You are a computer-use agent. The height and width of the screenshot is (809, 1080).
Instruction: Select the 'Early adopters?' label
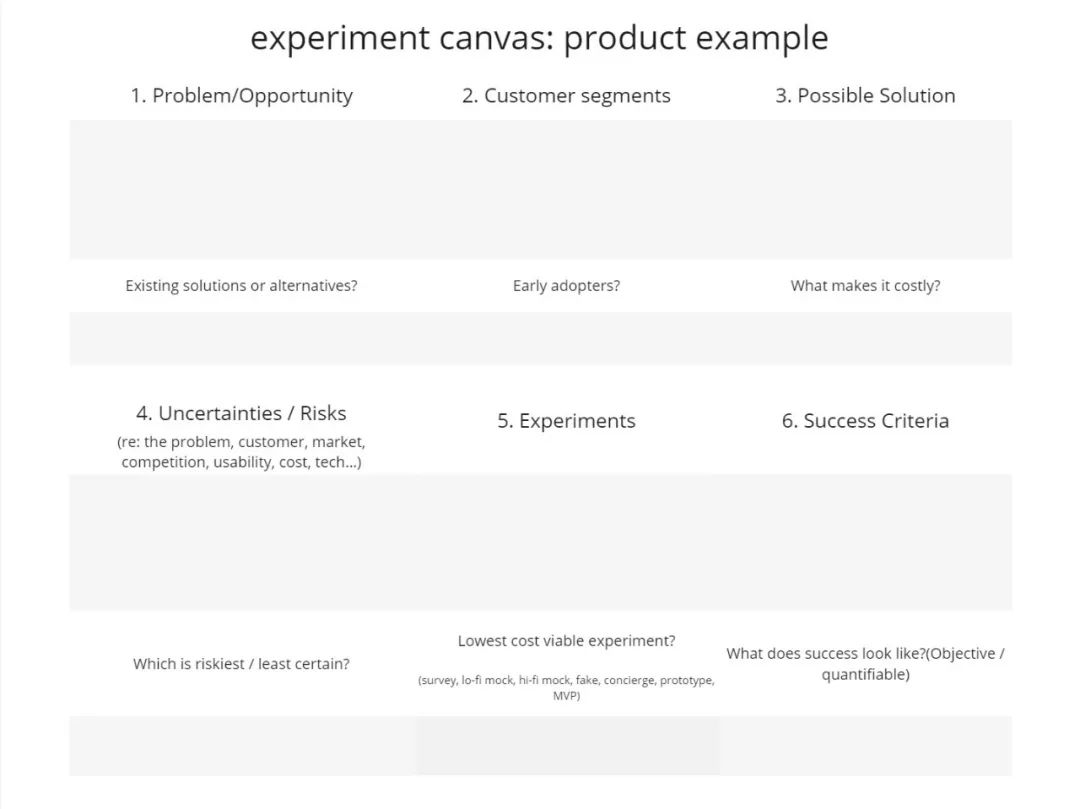point(566,286)
